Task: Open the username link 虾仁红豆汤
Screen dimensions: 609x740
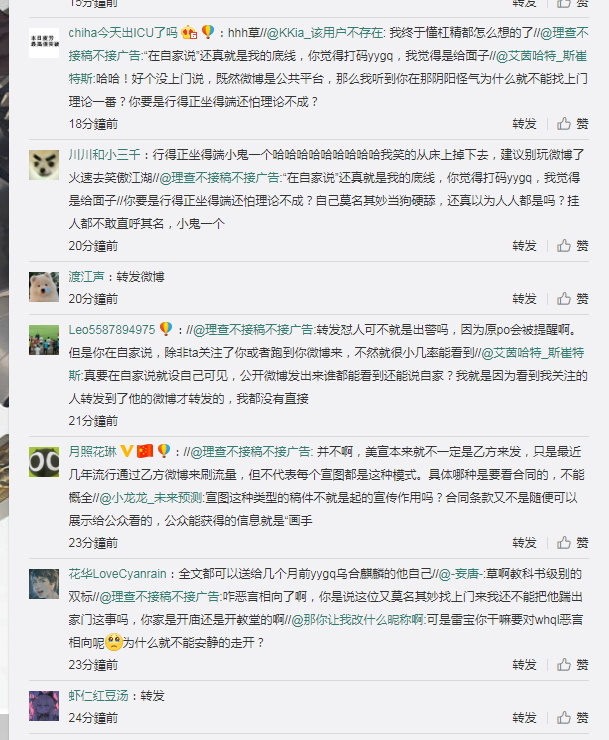Action: coord(99,696)
